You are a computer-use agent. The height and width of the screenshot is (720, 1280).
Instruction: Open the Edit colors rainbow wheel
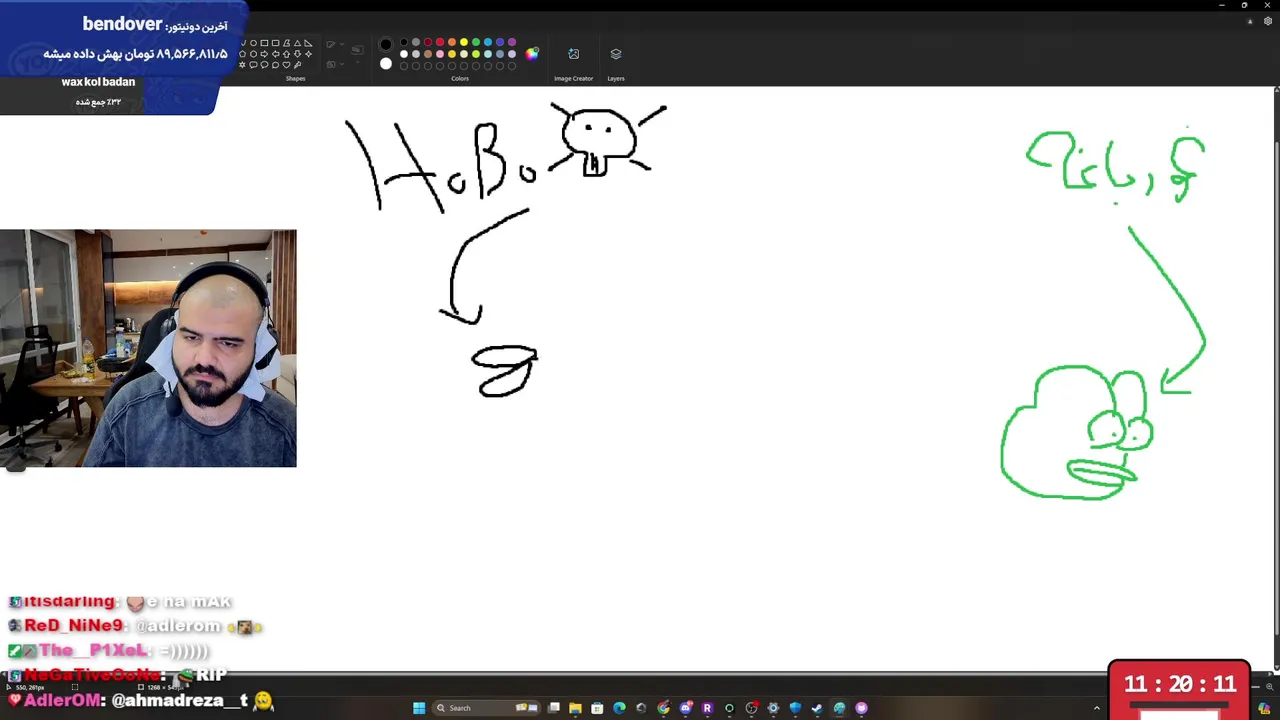pyautogui.click(x=532, y=54)
